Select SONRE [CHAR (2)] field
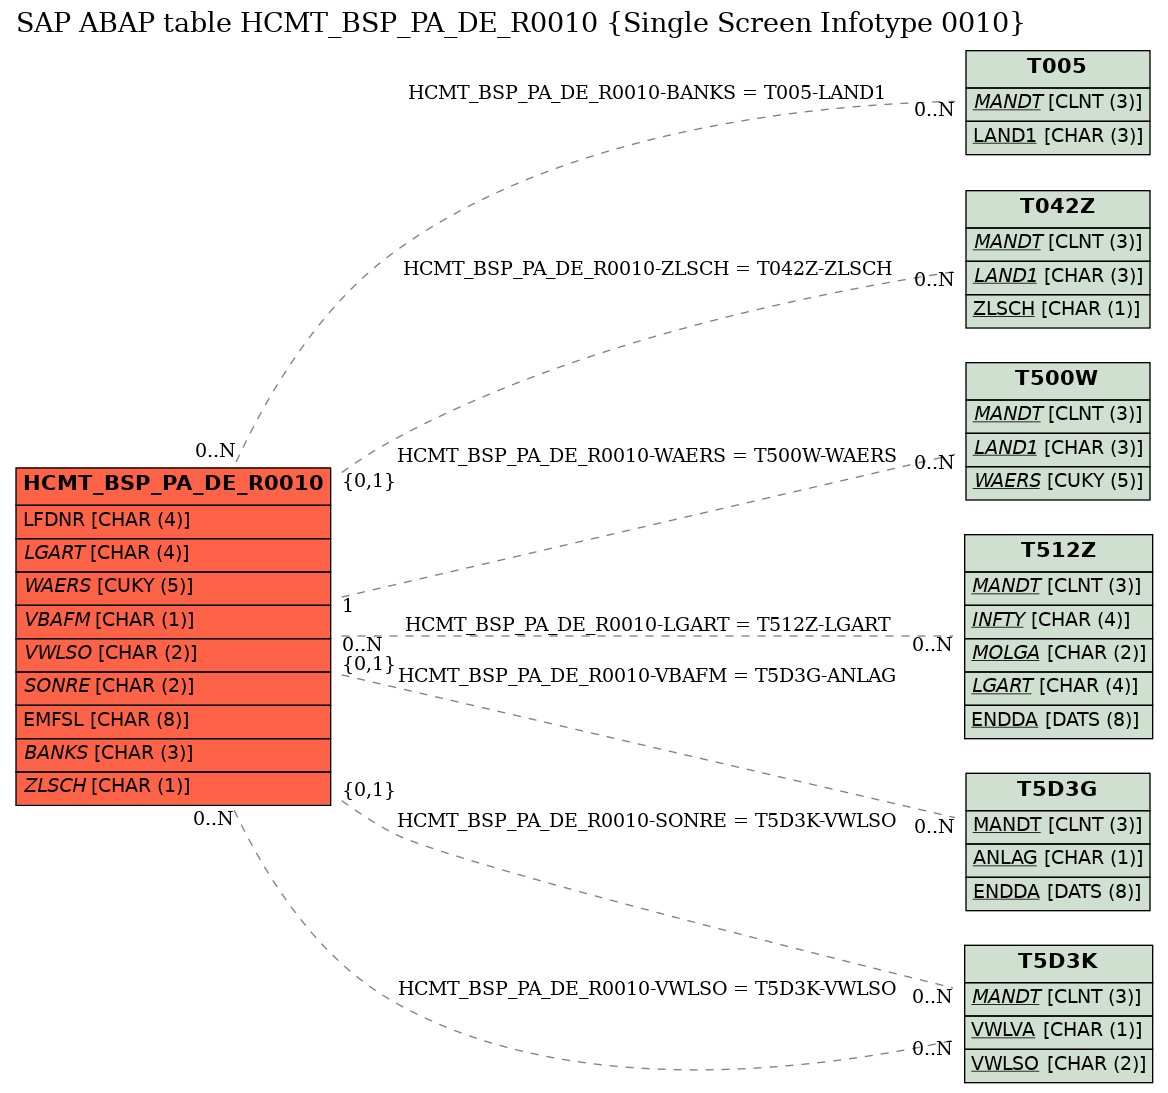This screenshot has width=1168, height=1093. [173, 688]
